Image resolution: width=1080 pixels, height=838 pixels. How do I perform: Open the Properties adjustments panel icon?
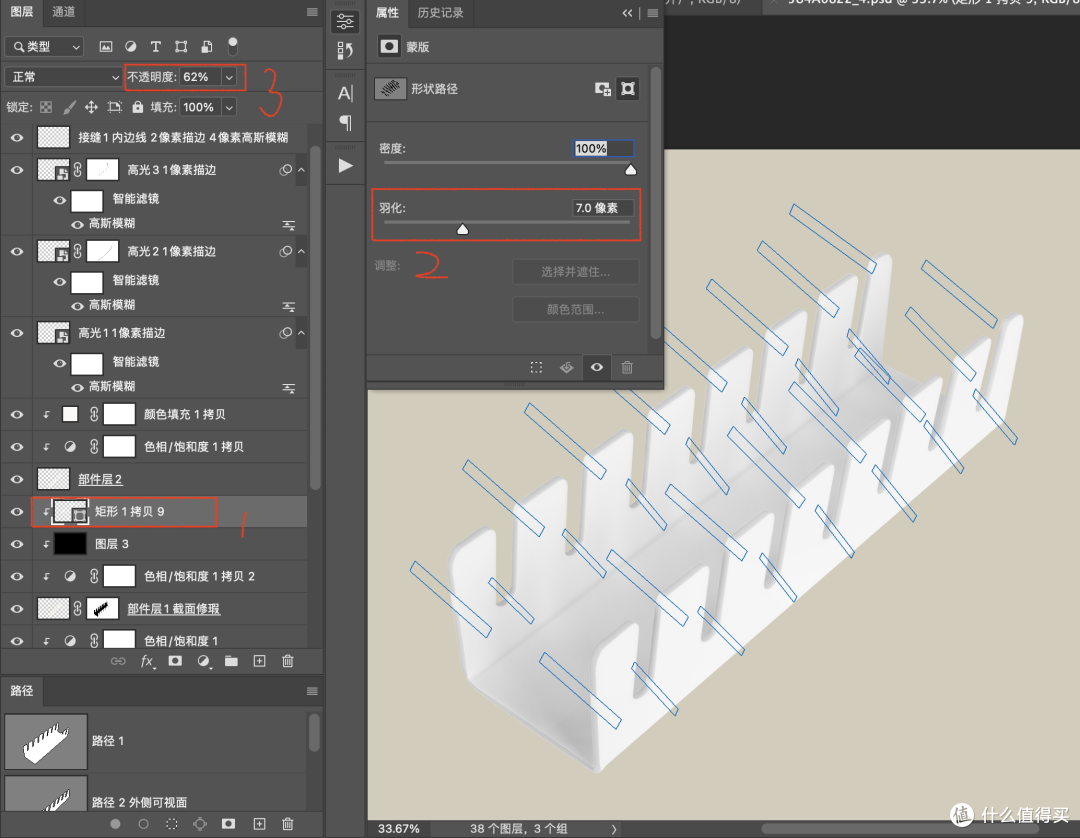tap(345, 22)
